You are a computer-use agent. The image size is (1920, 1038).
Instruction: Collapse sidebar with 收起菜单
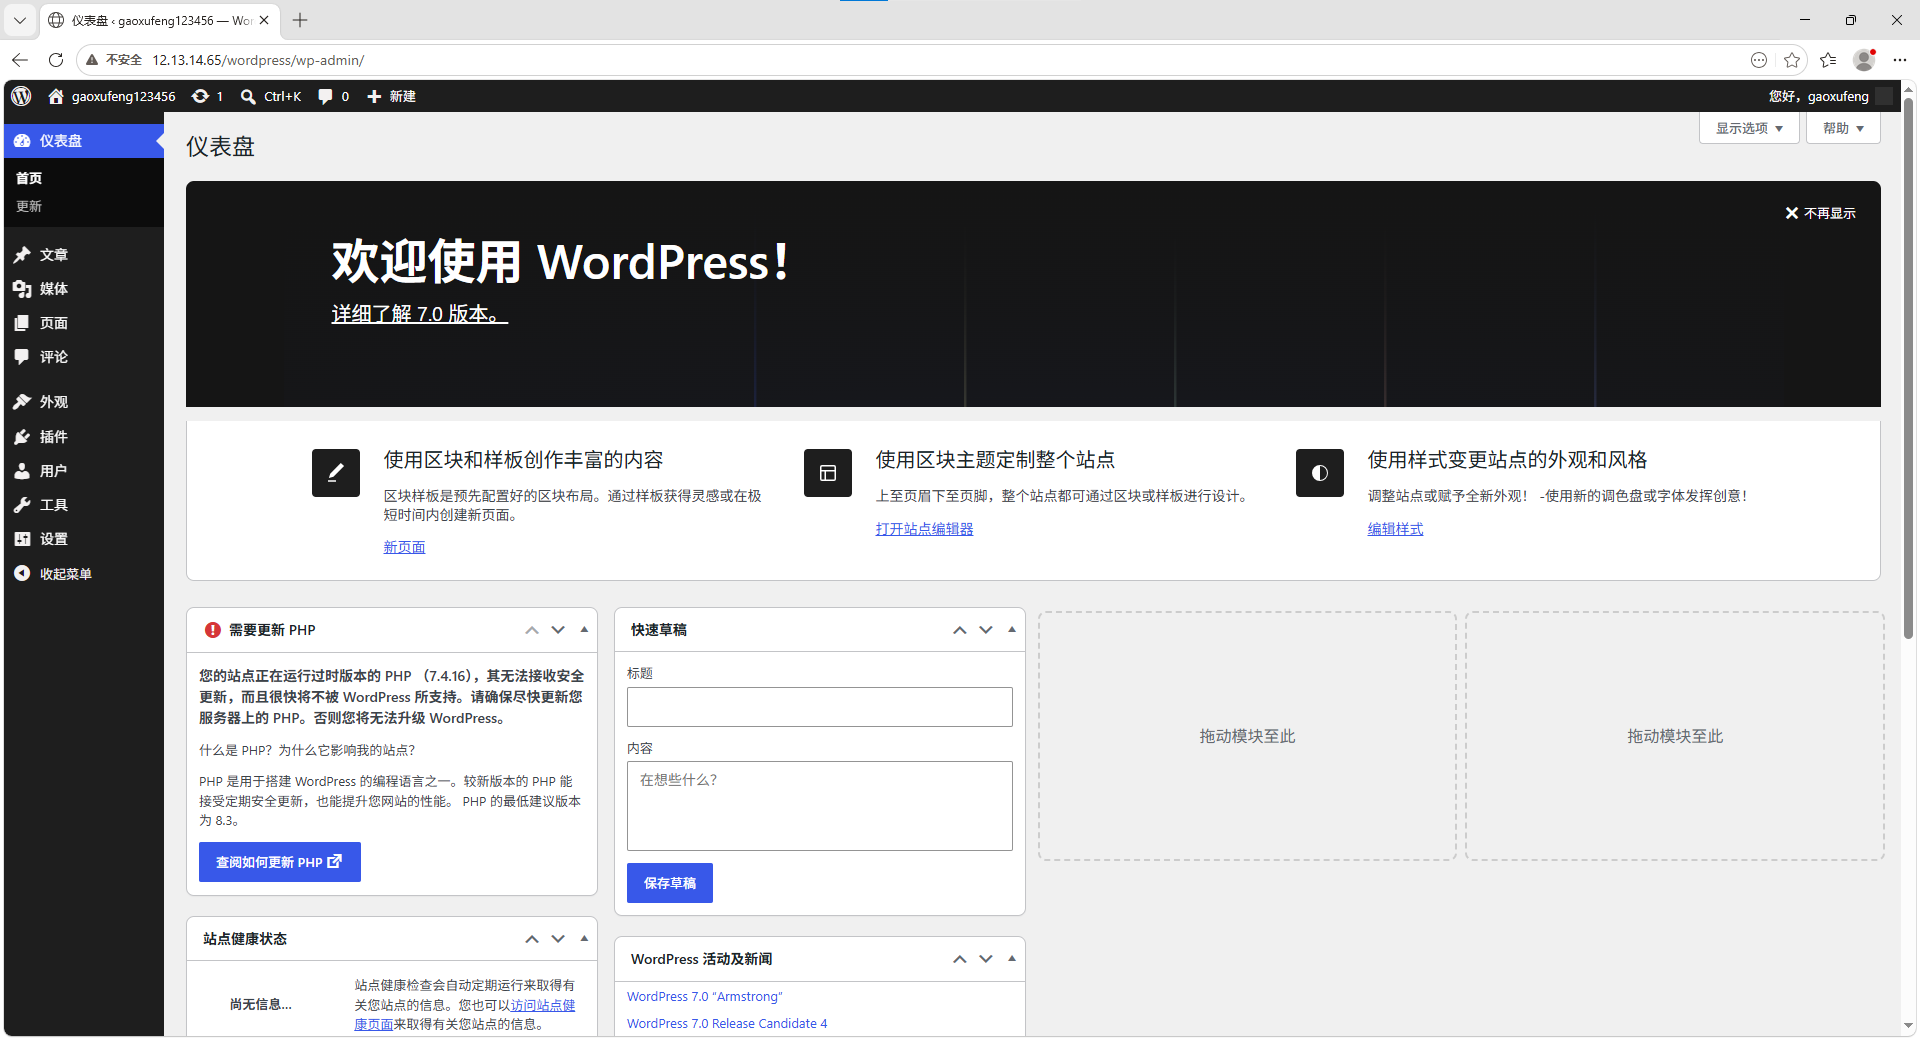click(x=84, y=574)
